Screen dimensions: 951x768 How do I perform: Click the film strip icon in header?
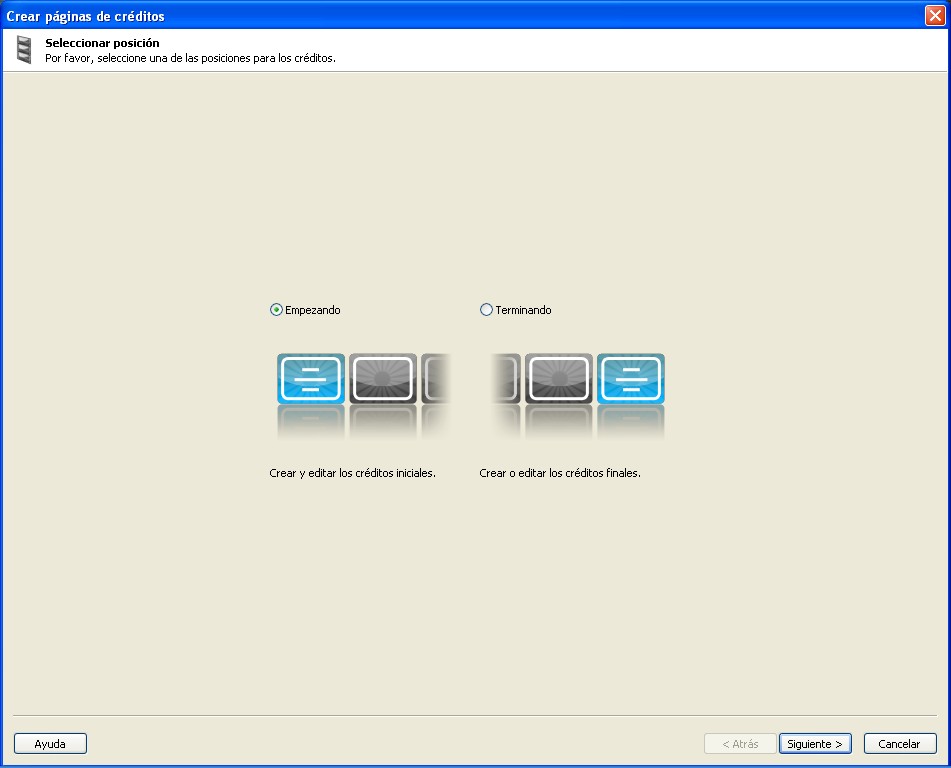click(24, 50)
